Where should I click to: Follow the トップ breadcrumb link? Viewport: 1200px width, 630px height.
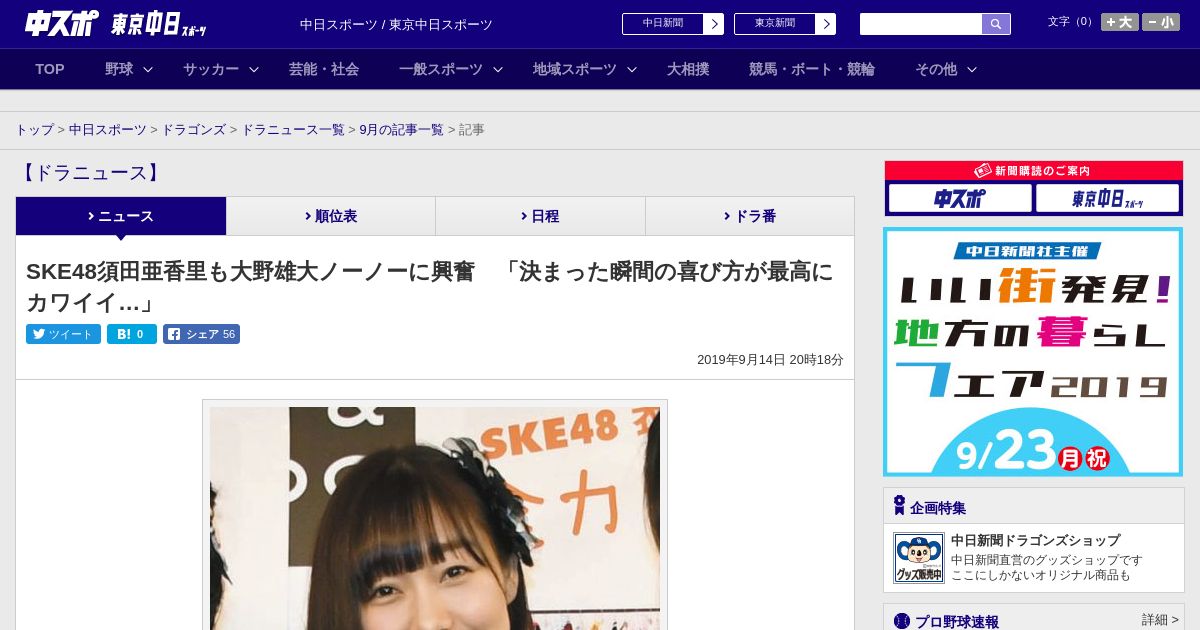click(35, 130)
